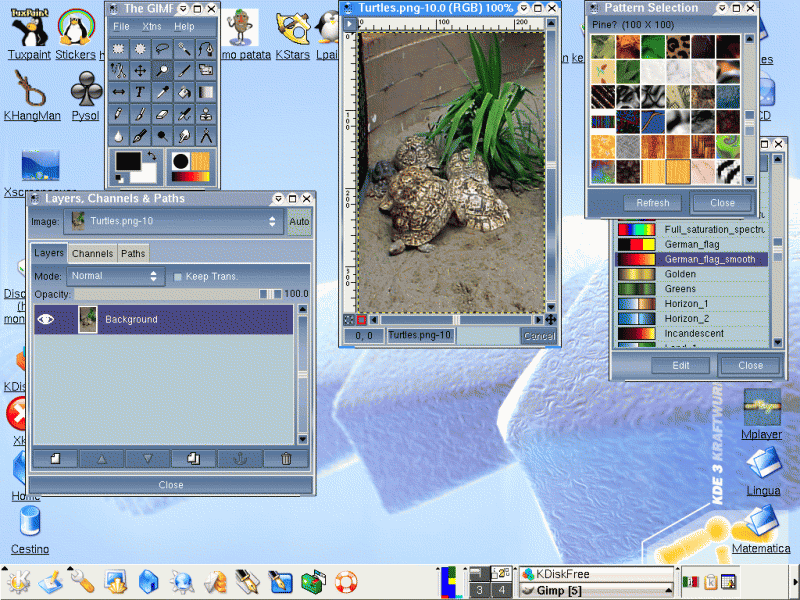This screenshot has width=800, height=600.
Task: Switch to the Paths tab
Action: click(133, 254)
